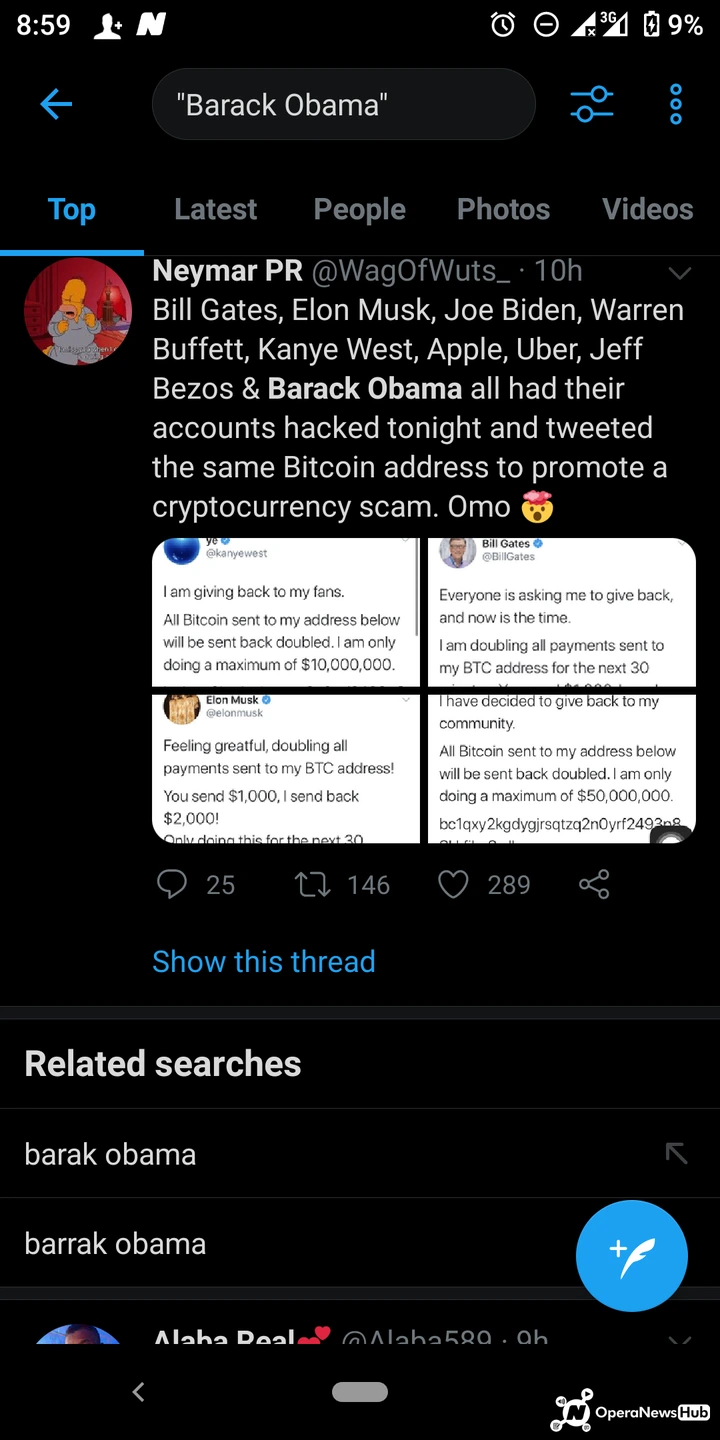Compose new tweet with floating button
Screen dimensions: 720x1440
click(x=631, y=1255)
